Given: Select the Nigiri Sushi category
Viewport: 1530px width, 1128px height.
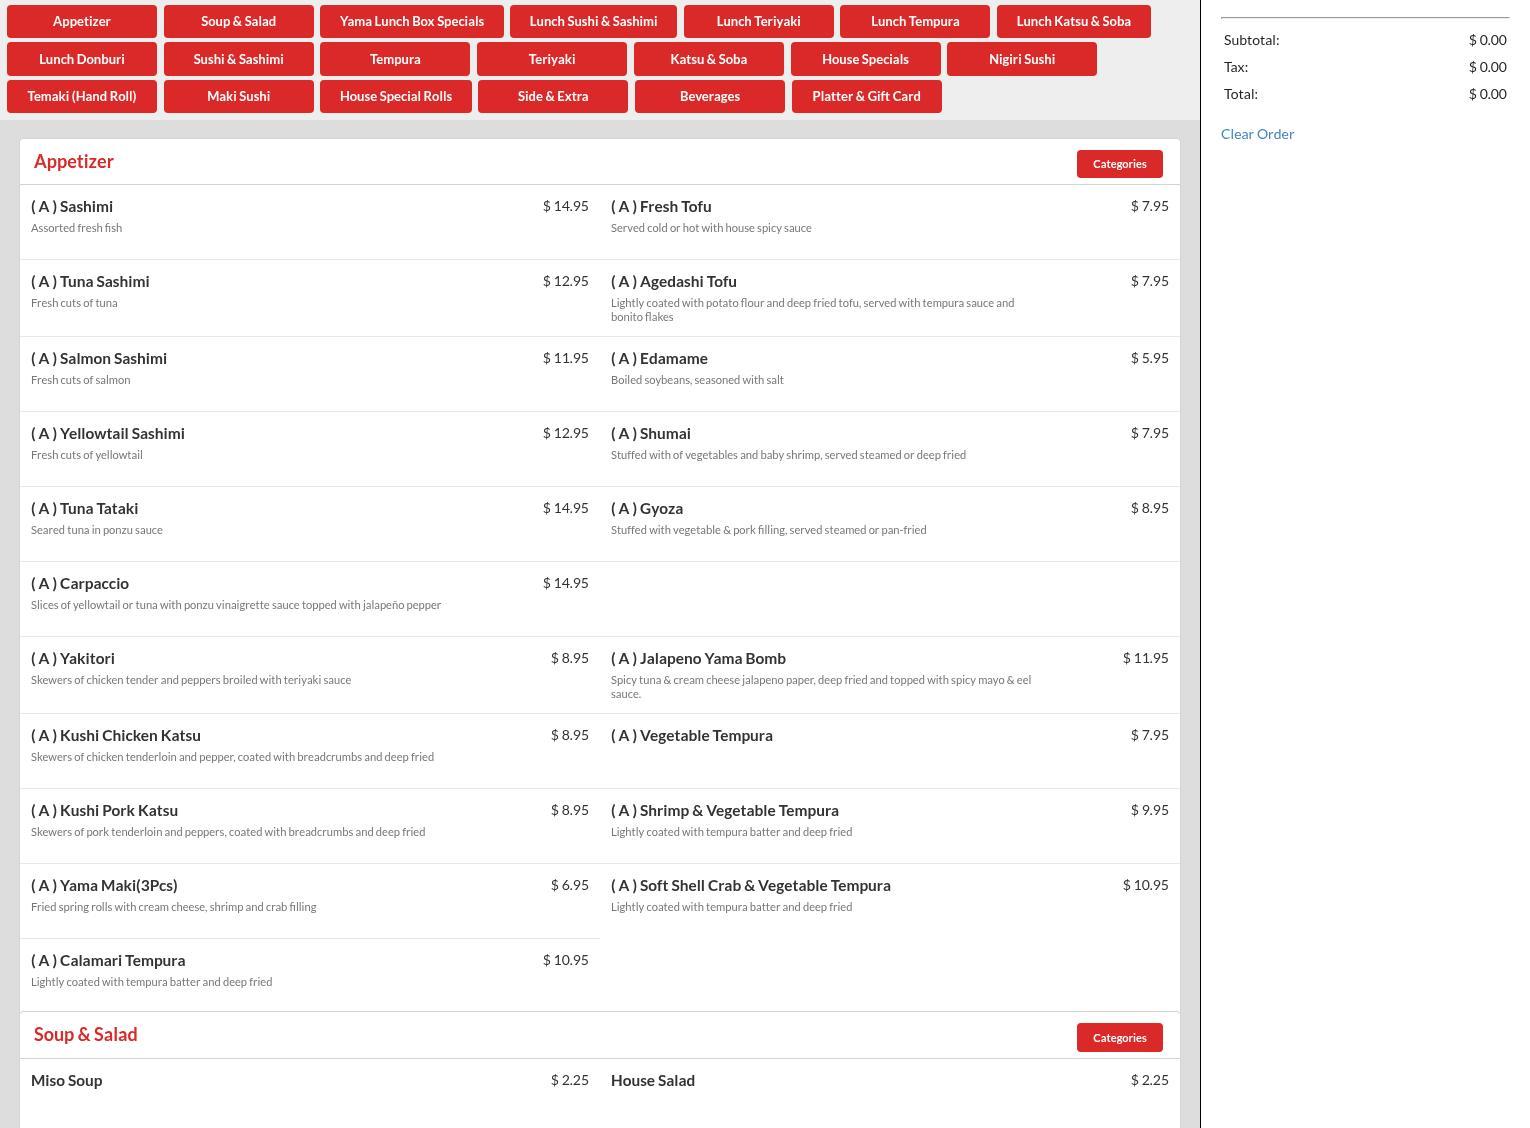Looking at the screenshot, I should point(1021,59).
